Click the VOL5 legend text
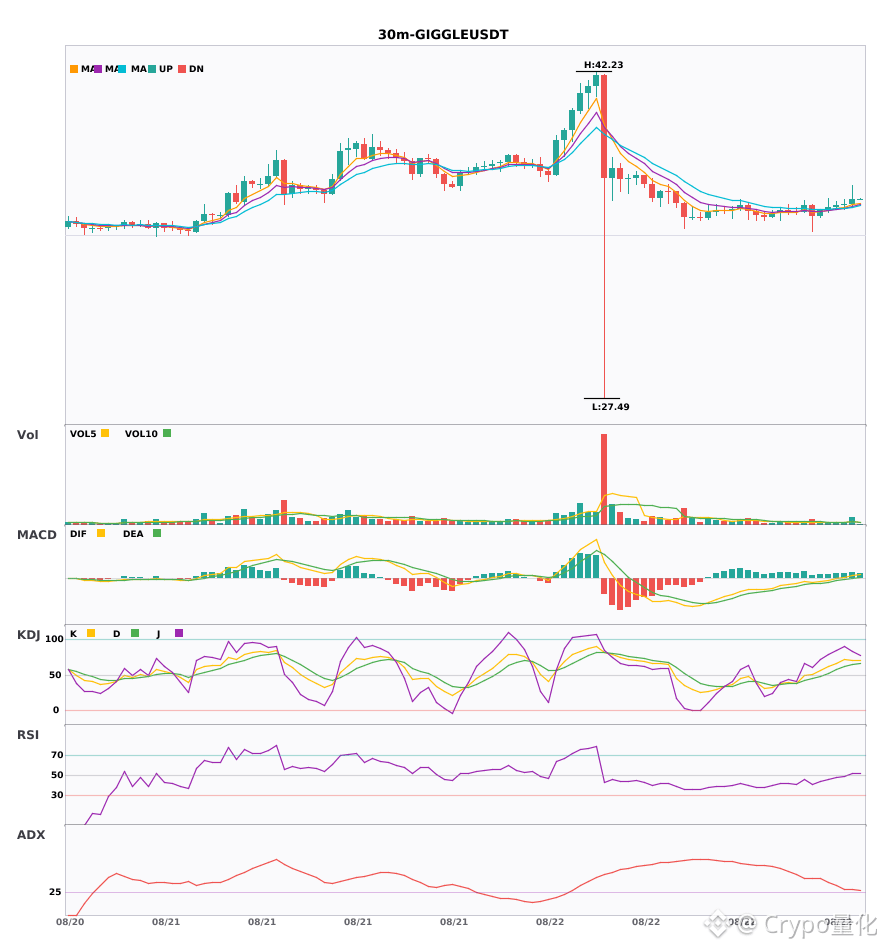 83,434
